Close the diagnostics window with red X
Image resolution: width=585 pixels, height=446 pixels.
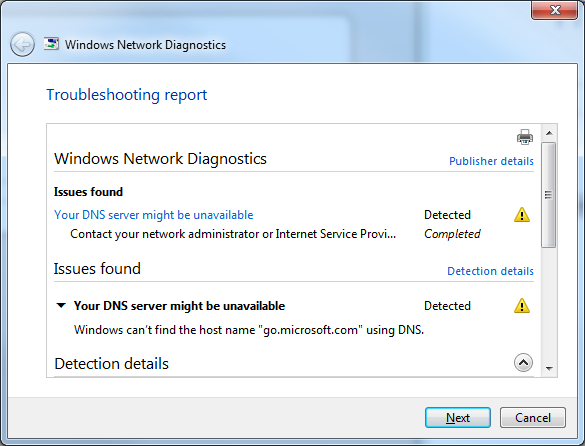[x=555, y=10]
